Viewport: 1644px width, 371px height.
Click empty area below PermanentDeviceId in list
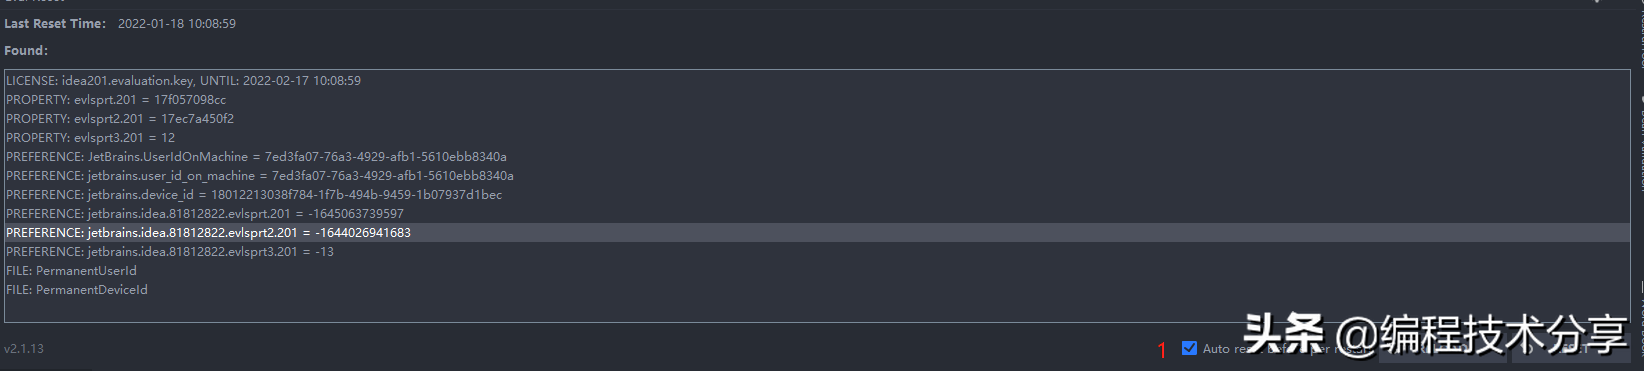(x=817, y=310)
